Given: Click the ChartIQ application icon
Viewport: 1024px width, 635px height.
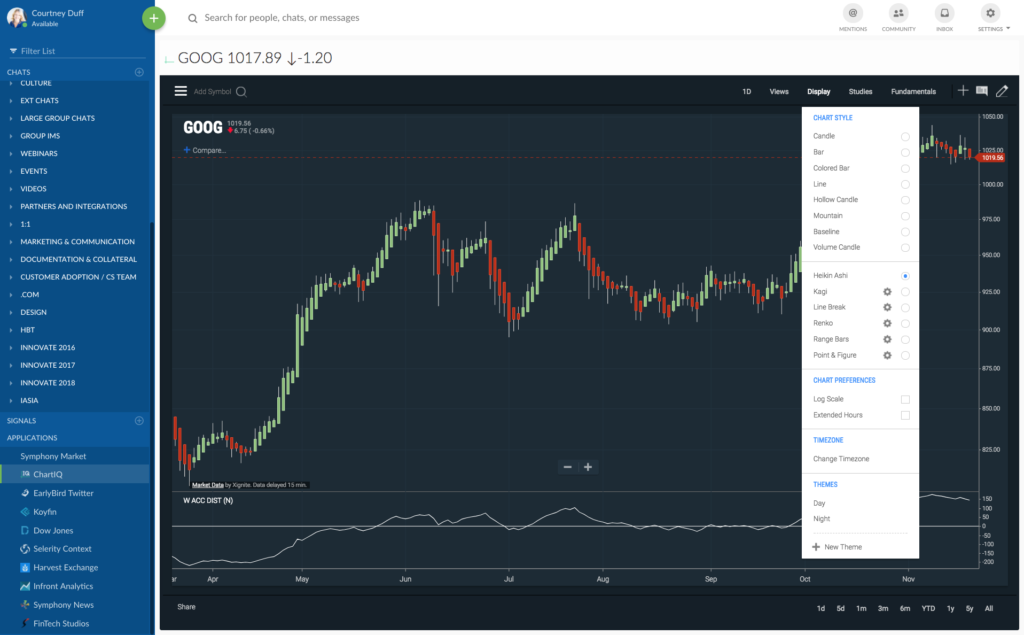Looking at the screenshot, I should (x=25, y=474).
